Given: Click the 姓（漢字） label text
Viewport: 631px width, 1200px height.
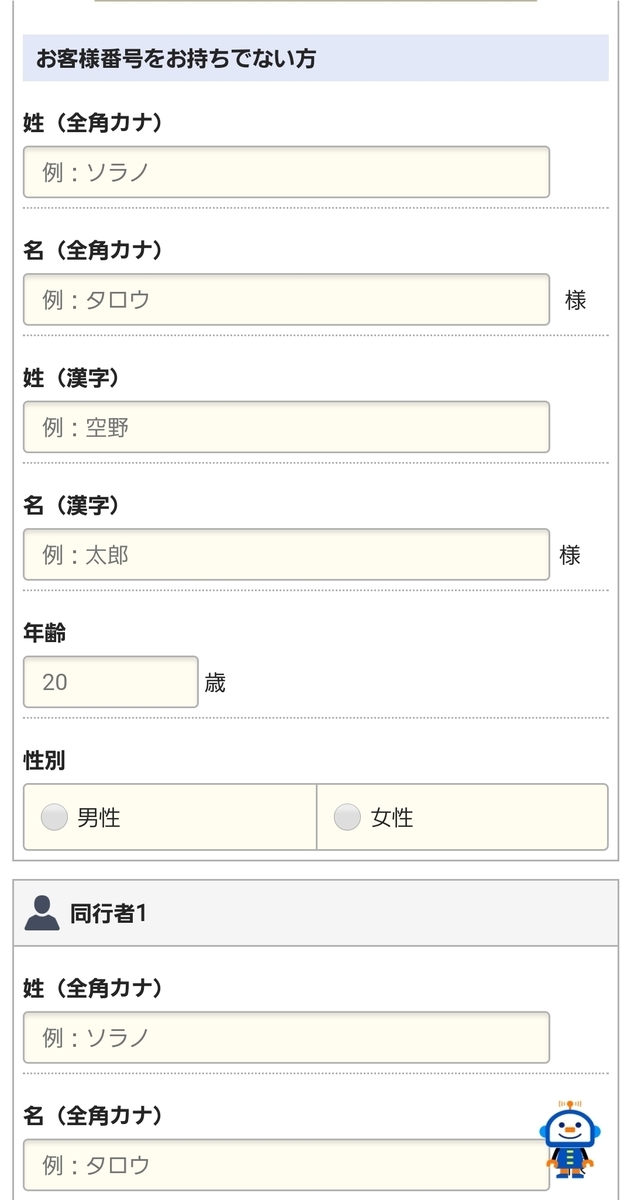Looking at the screenshot, I should point(72,378).
